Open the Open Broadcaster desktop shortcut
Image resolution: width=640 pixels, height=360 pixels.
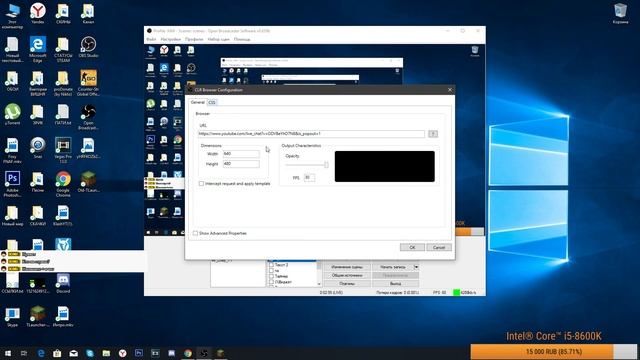(88, 117)
